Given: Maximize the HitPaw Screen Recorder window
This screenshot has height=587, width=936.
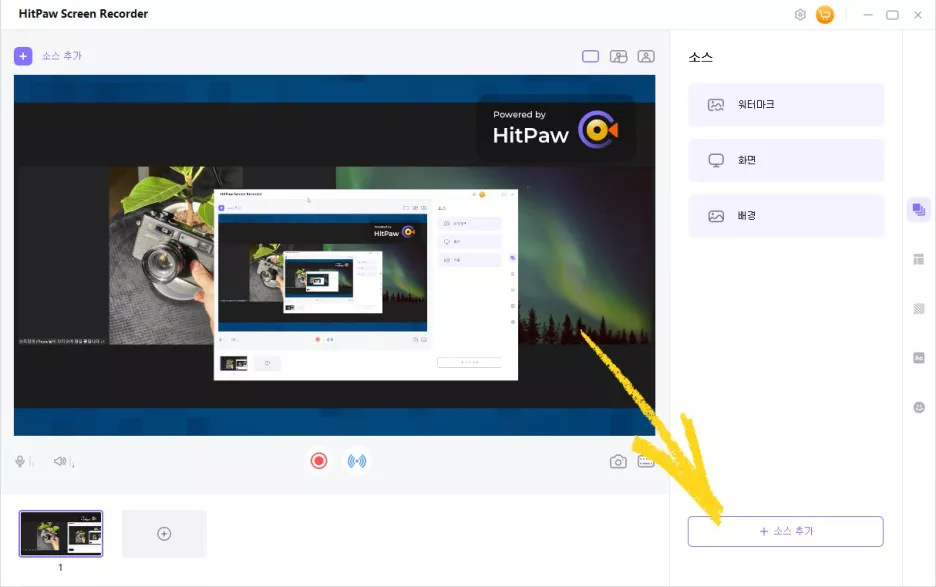Looking at the screenshot, I should click(x=892, y=15).
